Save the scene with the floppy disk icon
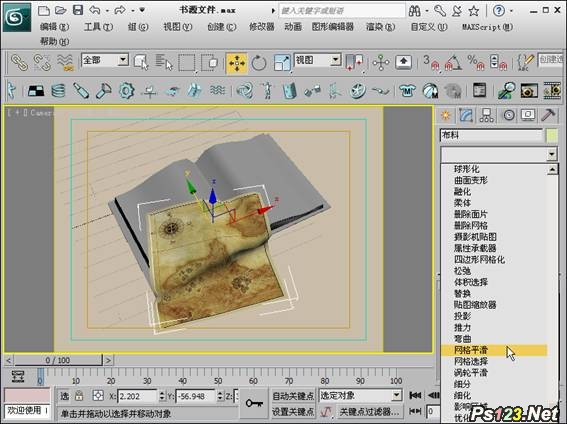This screenshot has height=424, width=567. pyautogui.click(x=78, y=10)
